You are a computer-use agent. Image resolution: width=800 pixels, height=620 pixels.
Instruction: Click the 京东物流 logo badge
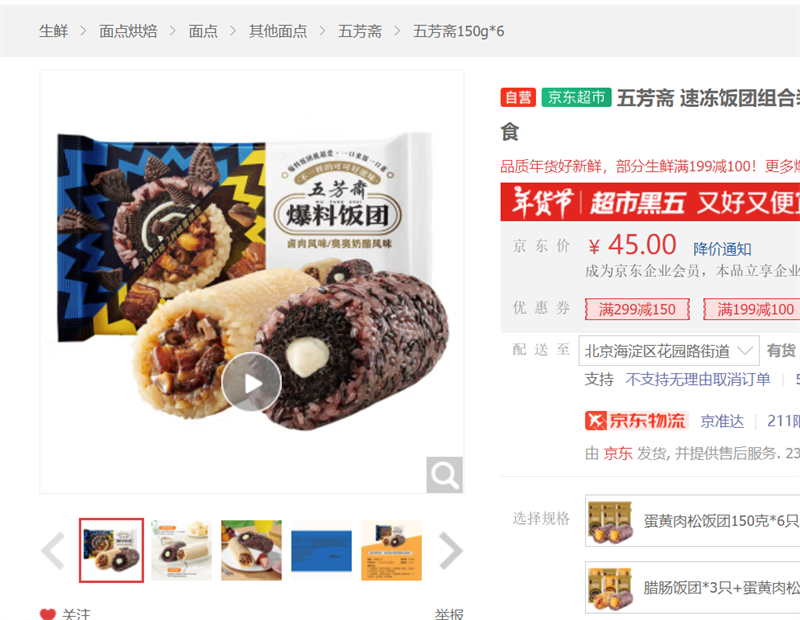(636, 420)
